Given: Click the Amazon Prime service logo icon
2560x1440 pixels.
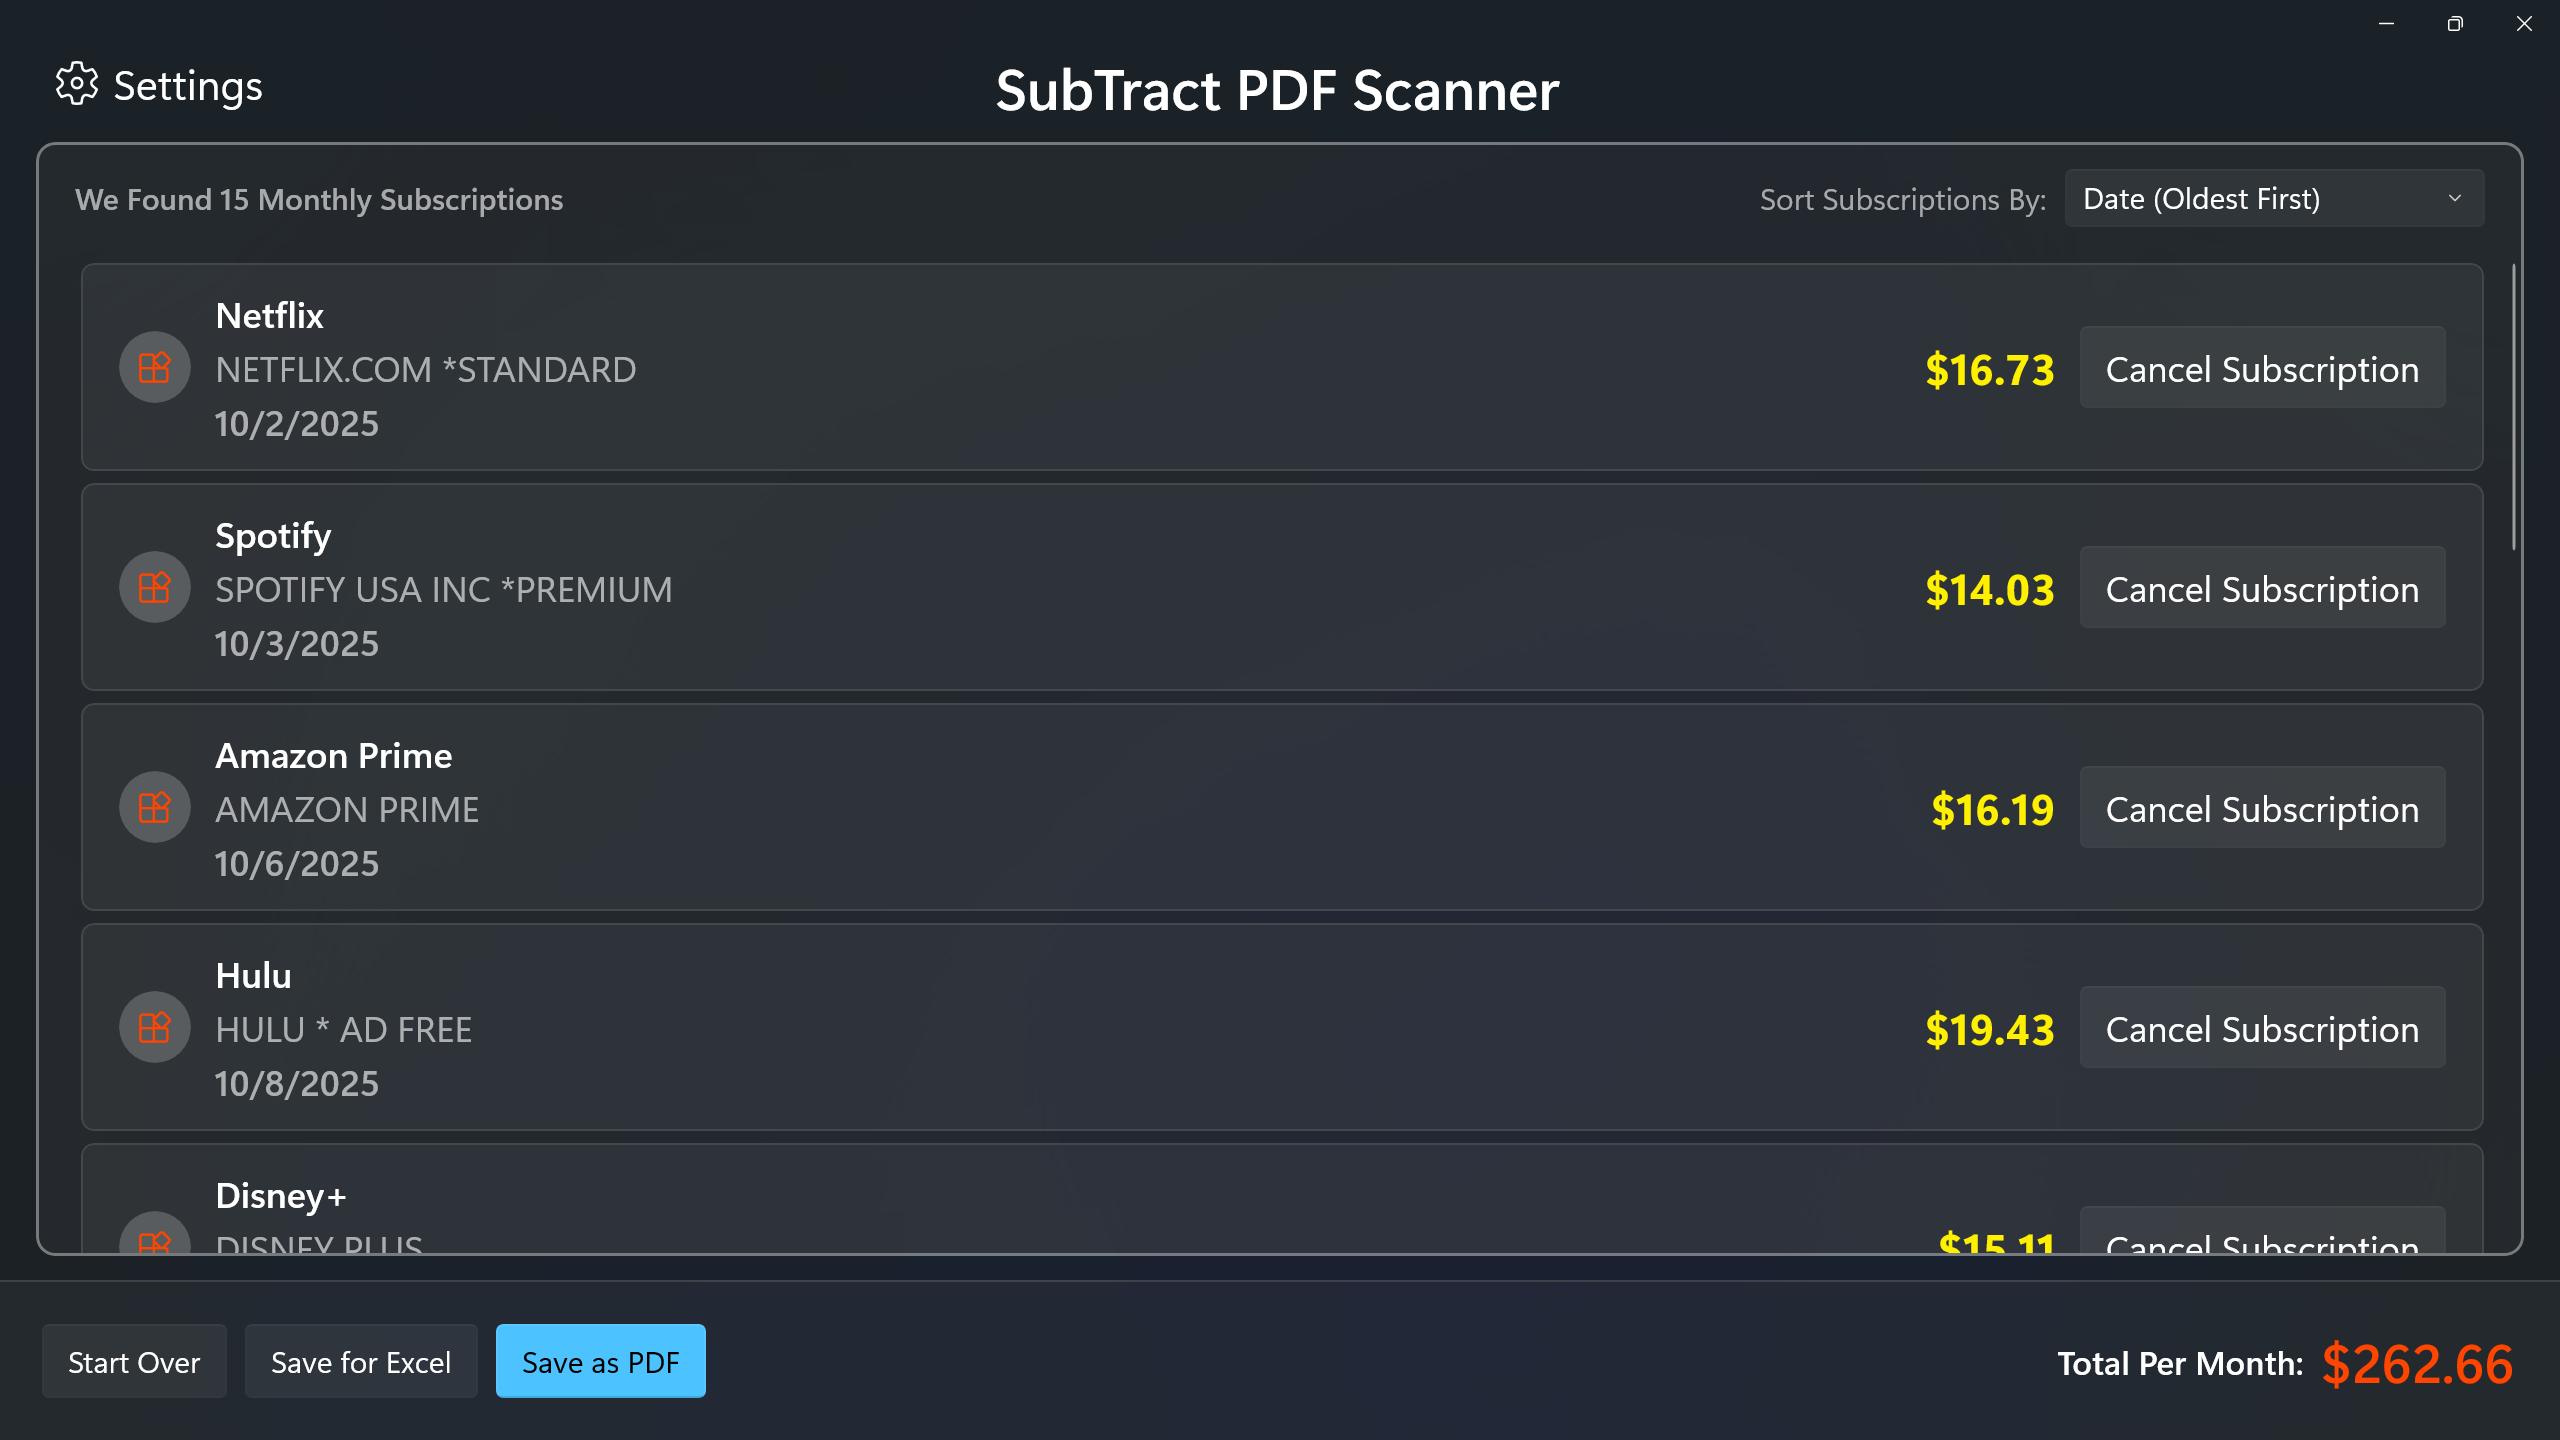Looking at the screenshot, I should pos(154,807).
